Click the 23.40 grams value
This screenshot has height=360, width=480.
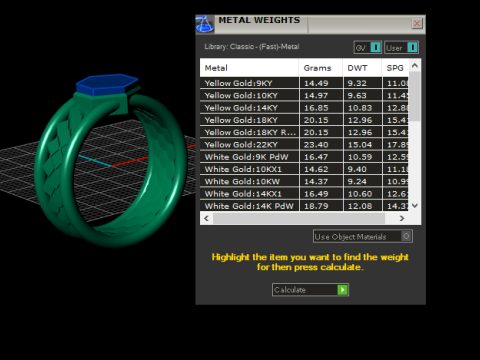pos(316,145)
